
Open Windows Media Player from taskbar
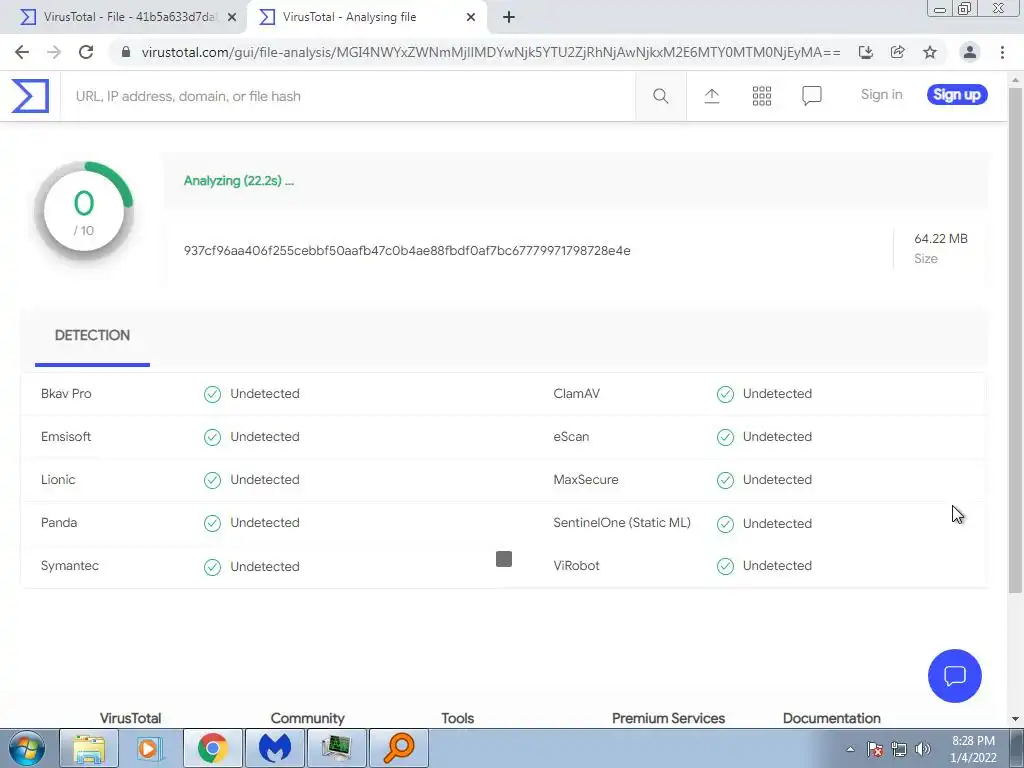tap(150, 748)
